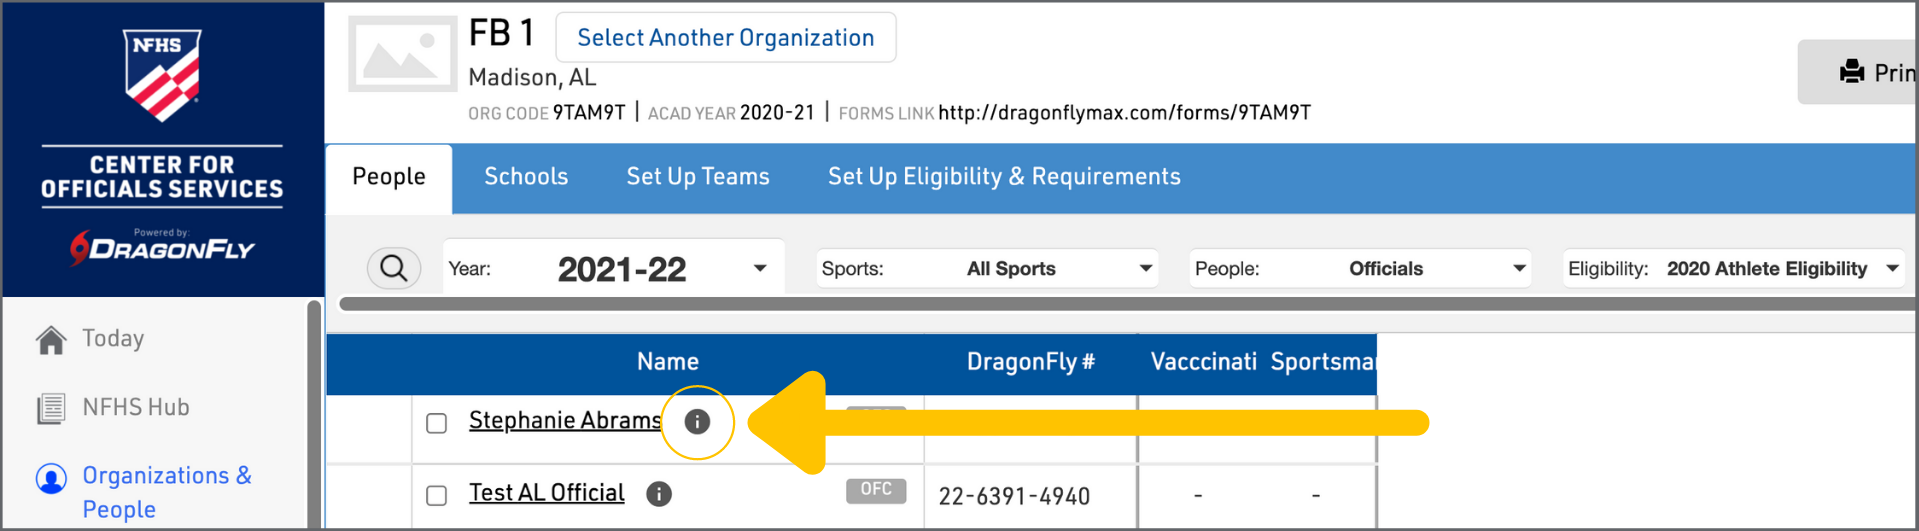Screen dimensions: 1919x531
Task: Click info icon next to Stephanie Abrams
Action: pyautogui.click(x=697, y=422)
